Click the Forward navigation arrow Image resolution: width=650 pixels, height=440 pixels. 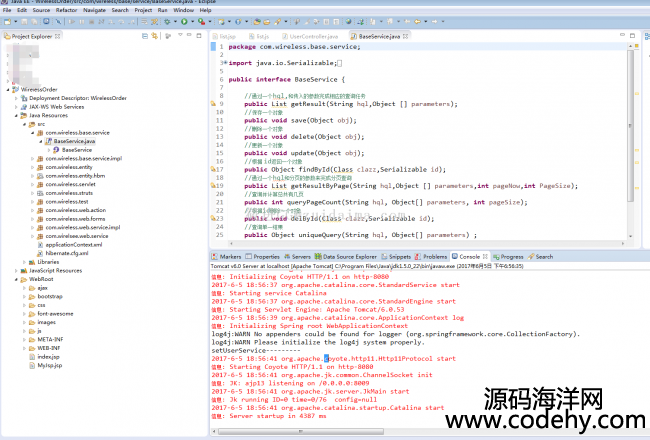(434, 22)
